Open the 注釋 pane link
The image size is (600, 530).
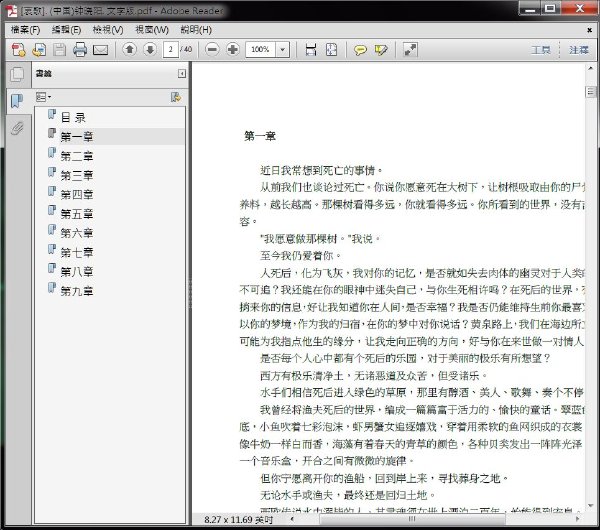pos(579,50)
